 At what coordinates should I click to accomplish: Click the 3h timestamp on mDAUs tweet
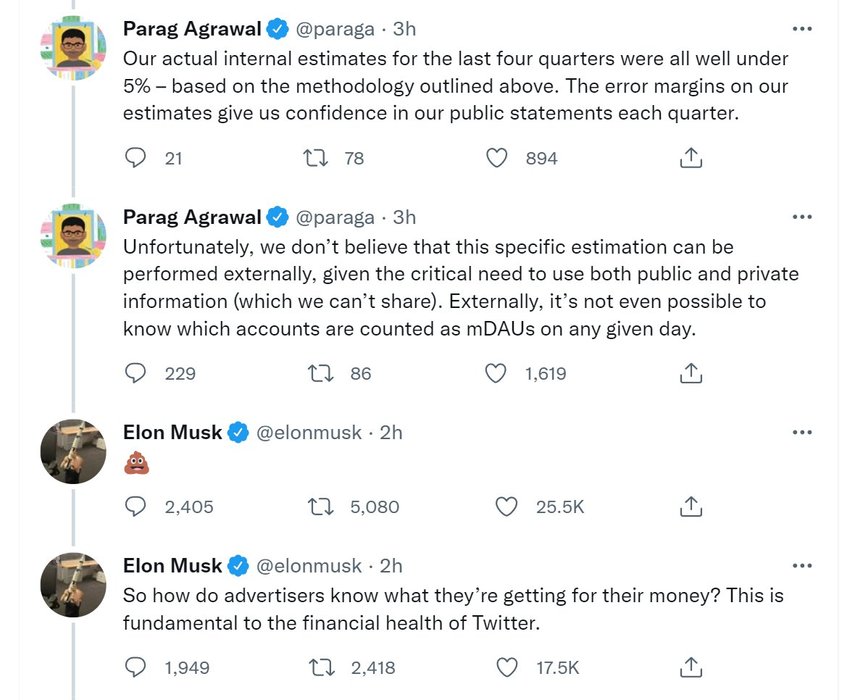tap(404, 217)
